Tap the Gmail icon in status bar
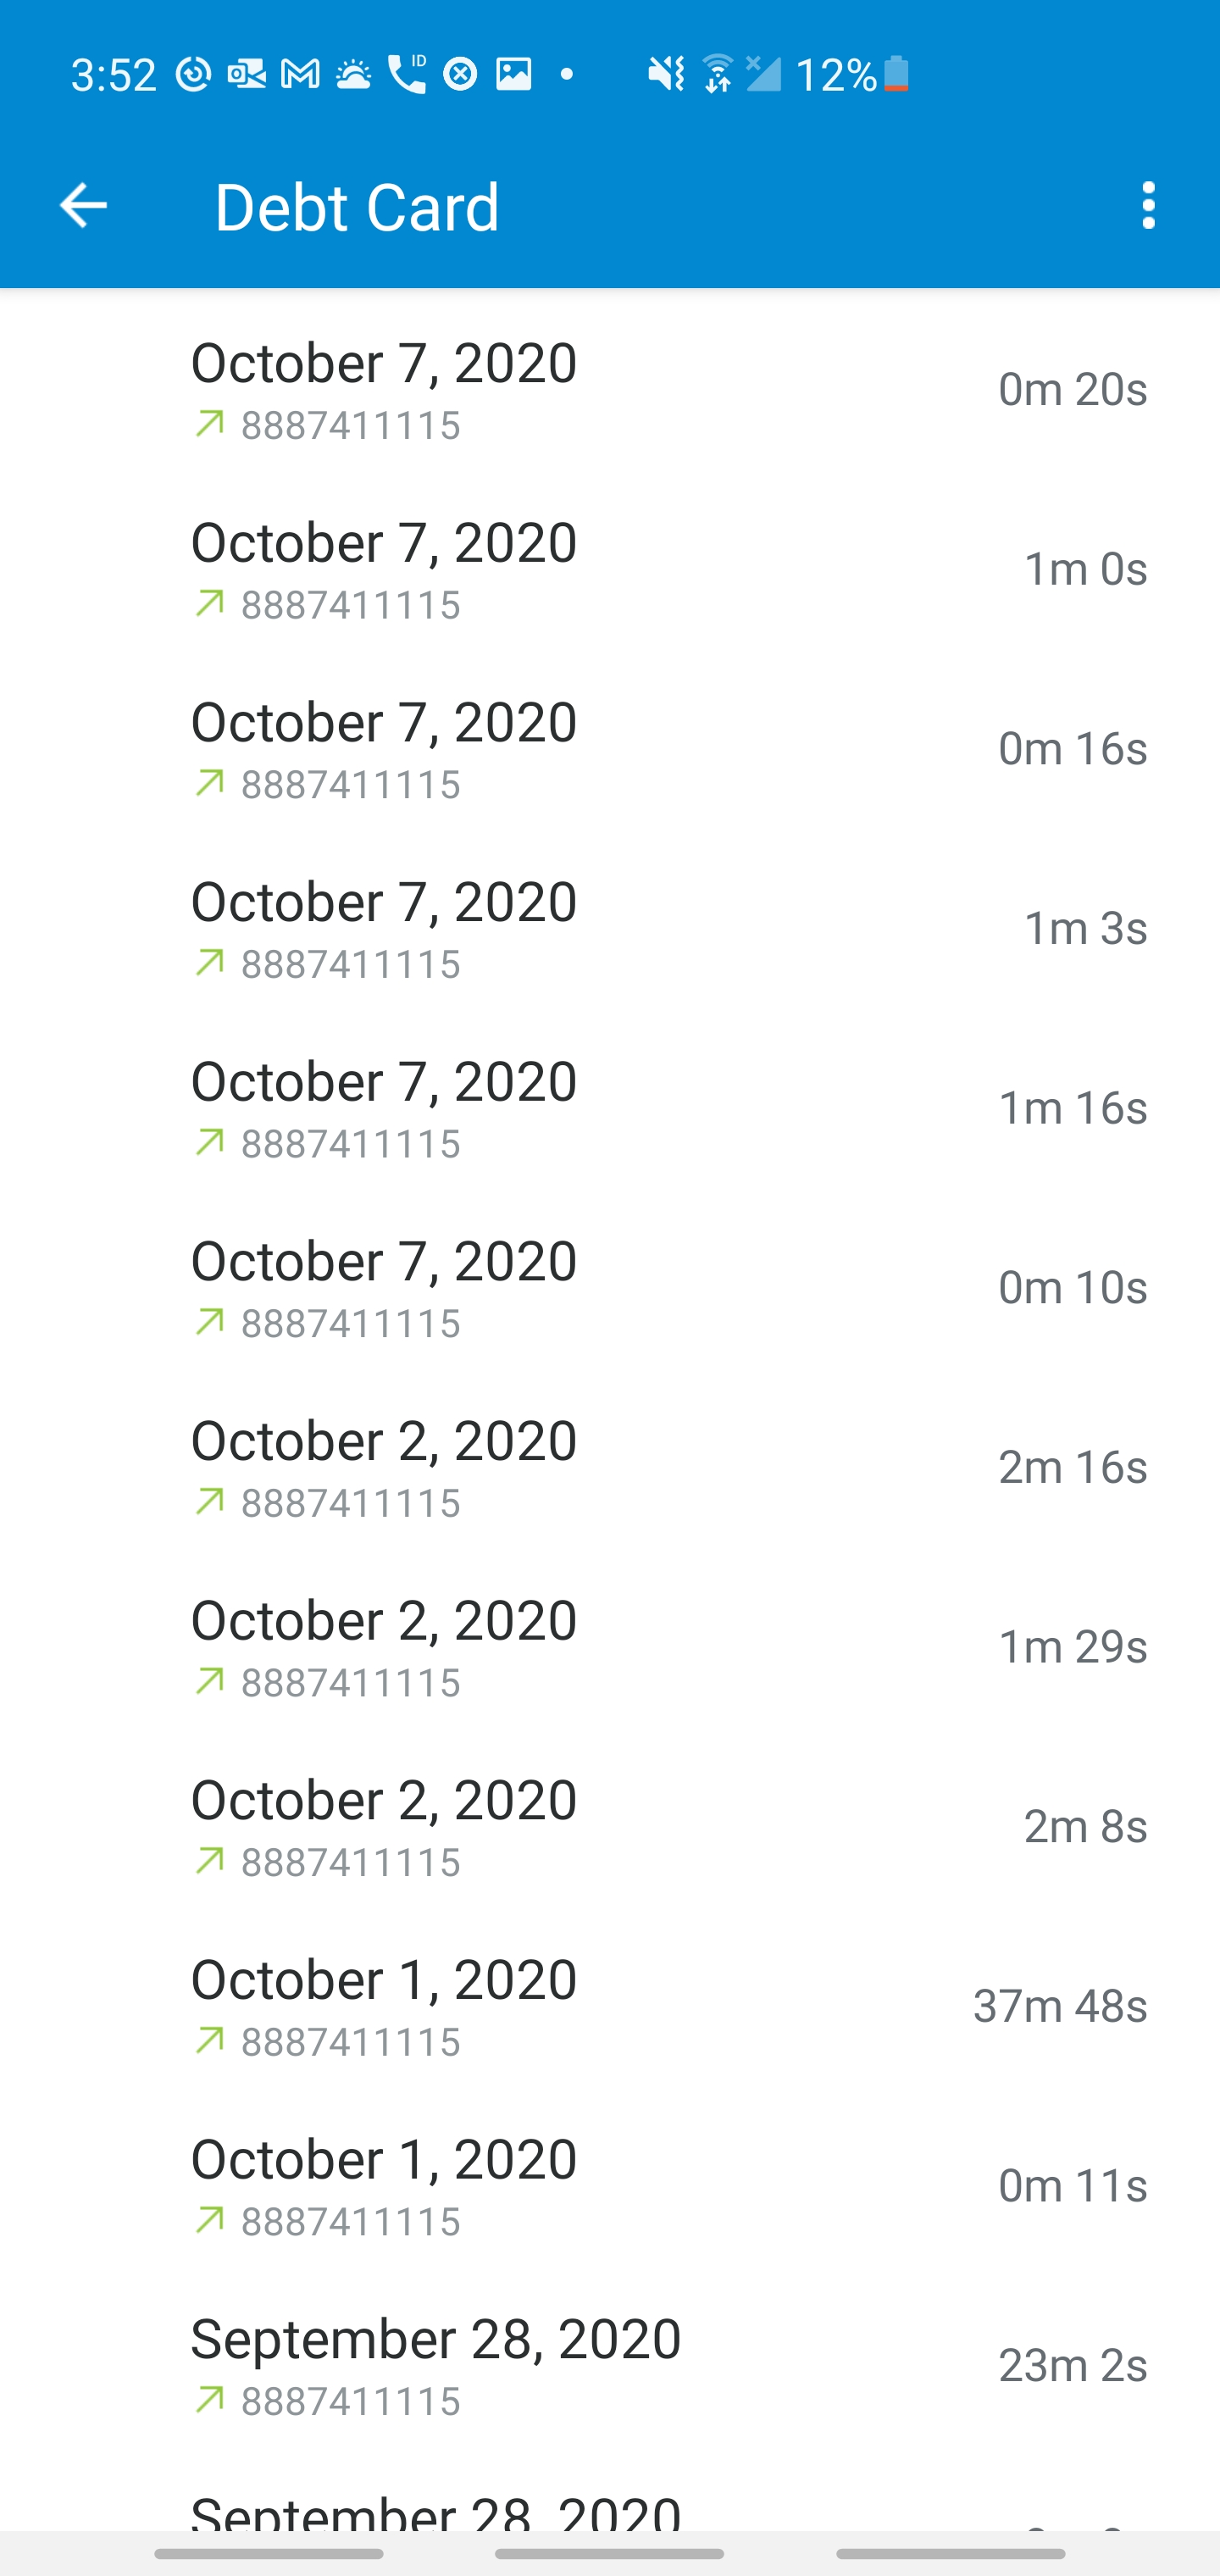The width and height of the screenshot is (1220, 2576). [x=300, y=74]
